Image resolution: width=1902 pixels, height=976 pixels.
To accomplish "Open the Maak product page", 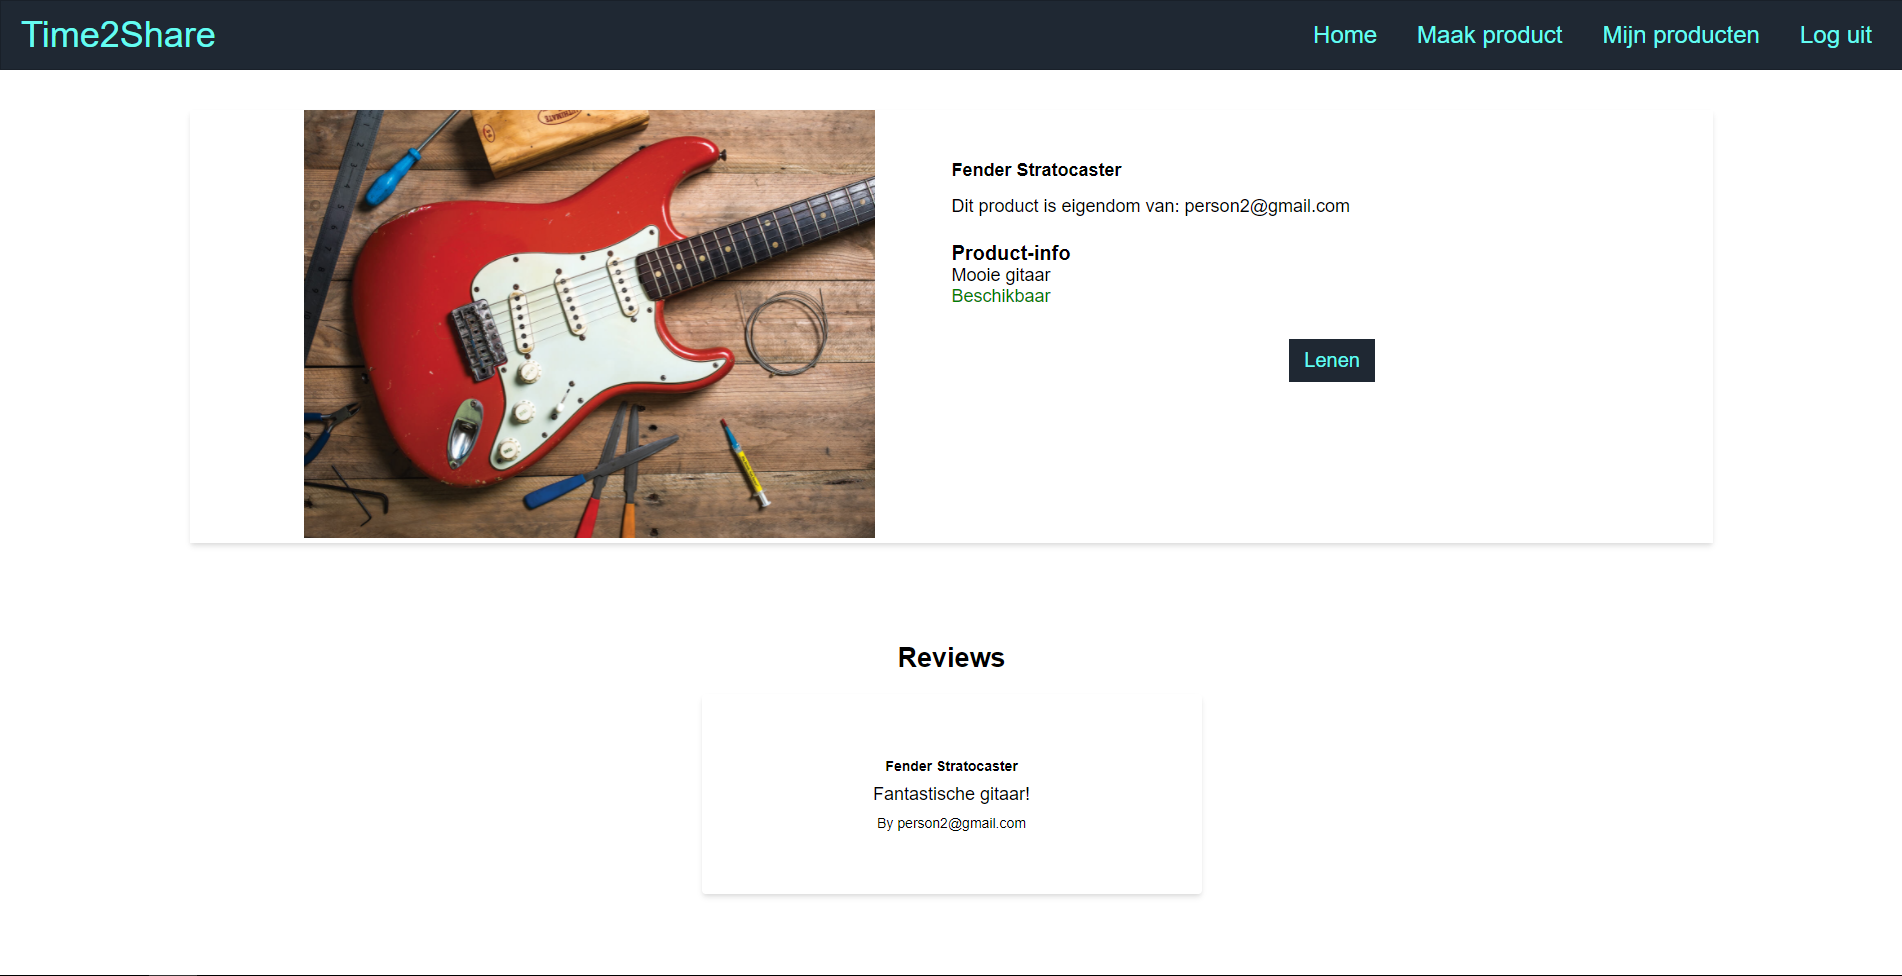I will coord(1489,35).
